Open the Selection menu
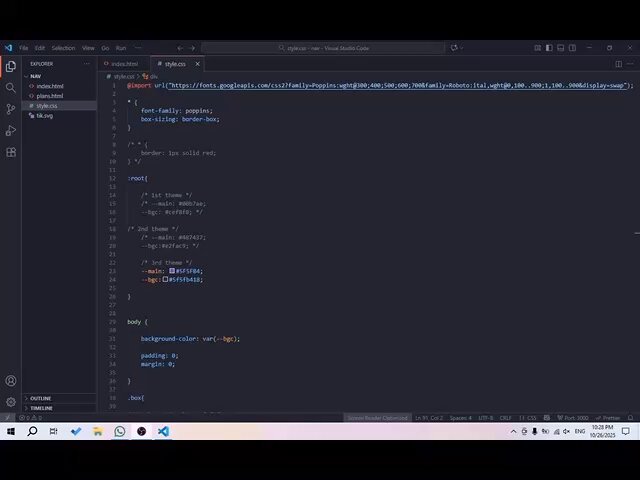 [63, 48]
